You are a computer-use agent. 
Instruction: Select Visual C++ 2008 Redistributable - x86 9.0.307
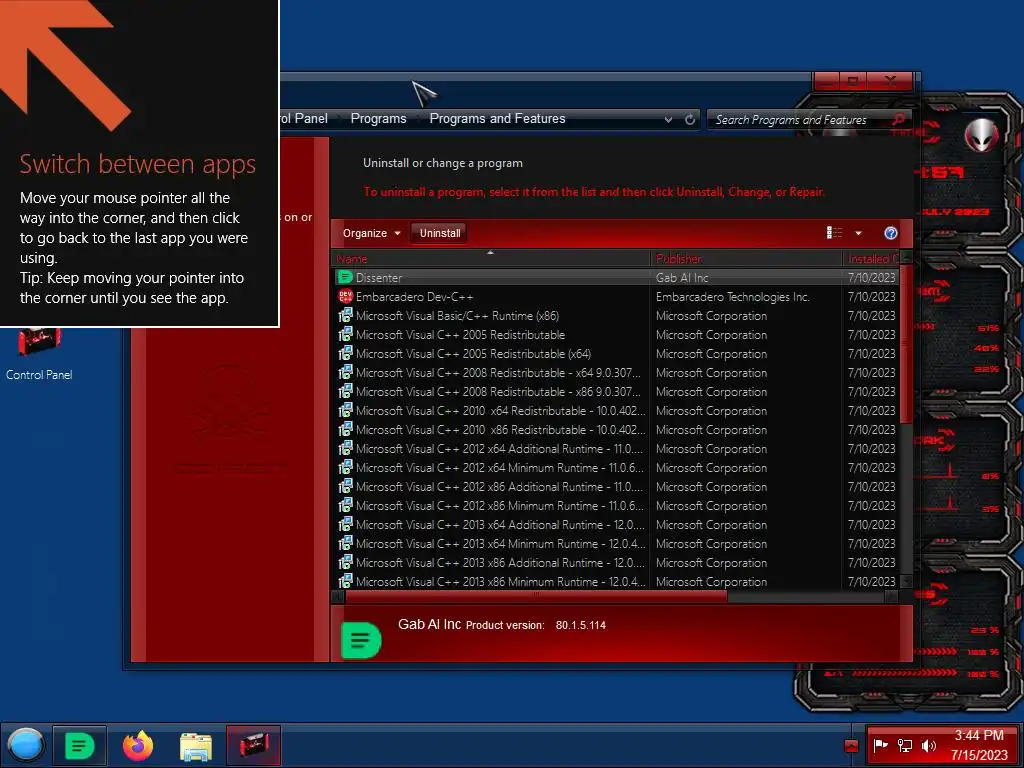click(x=616, y=391)
